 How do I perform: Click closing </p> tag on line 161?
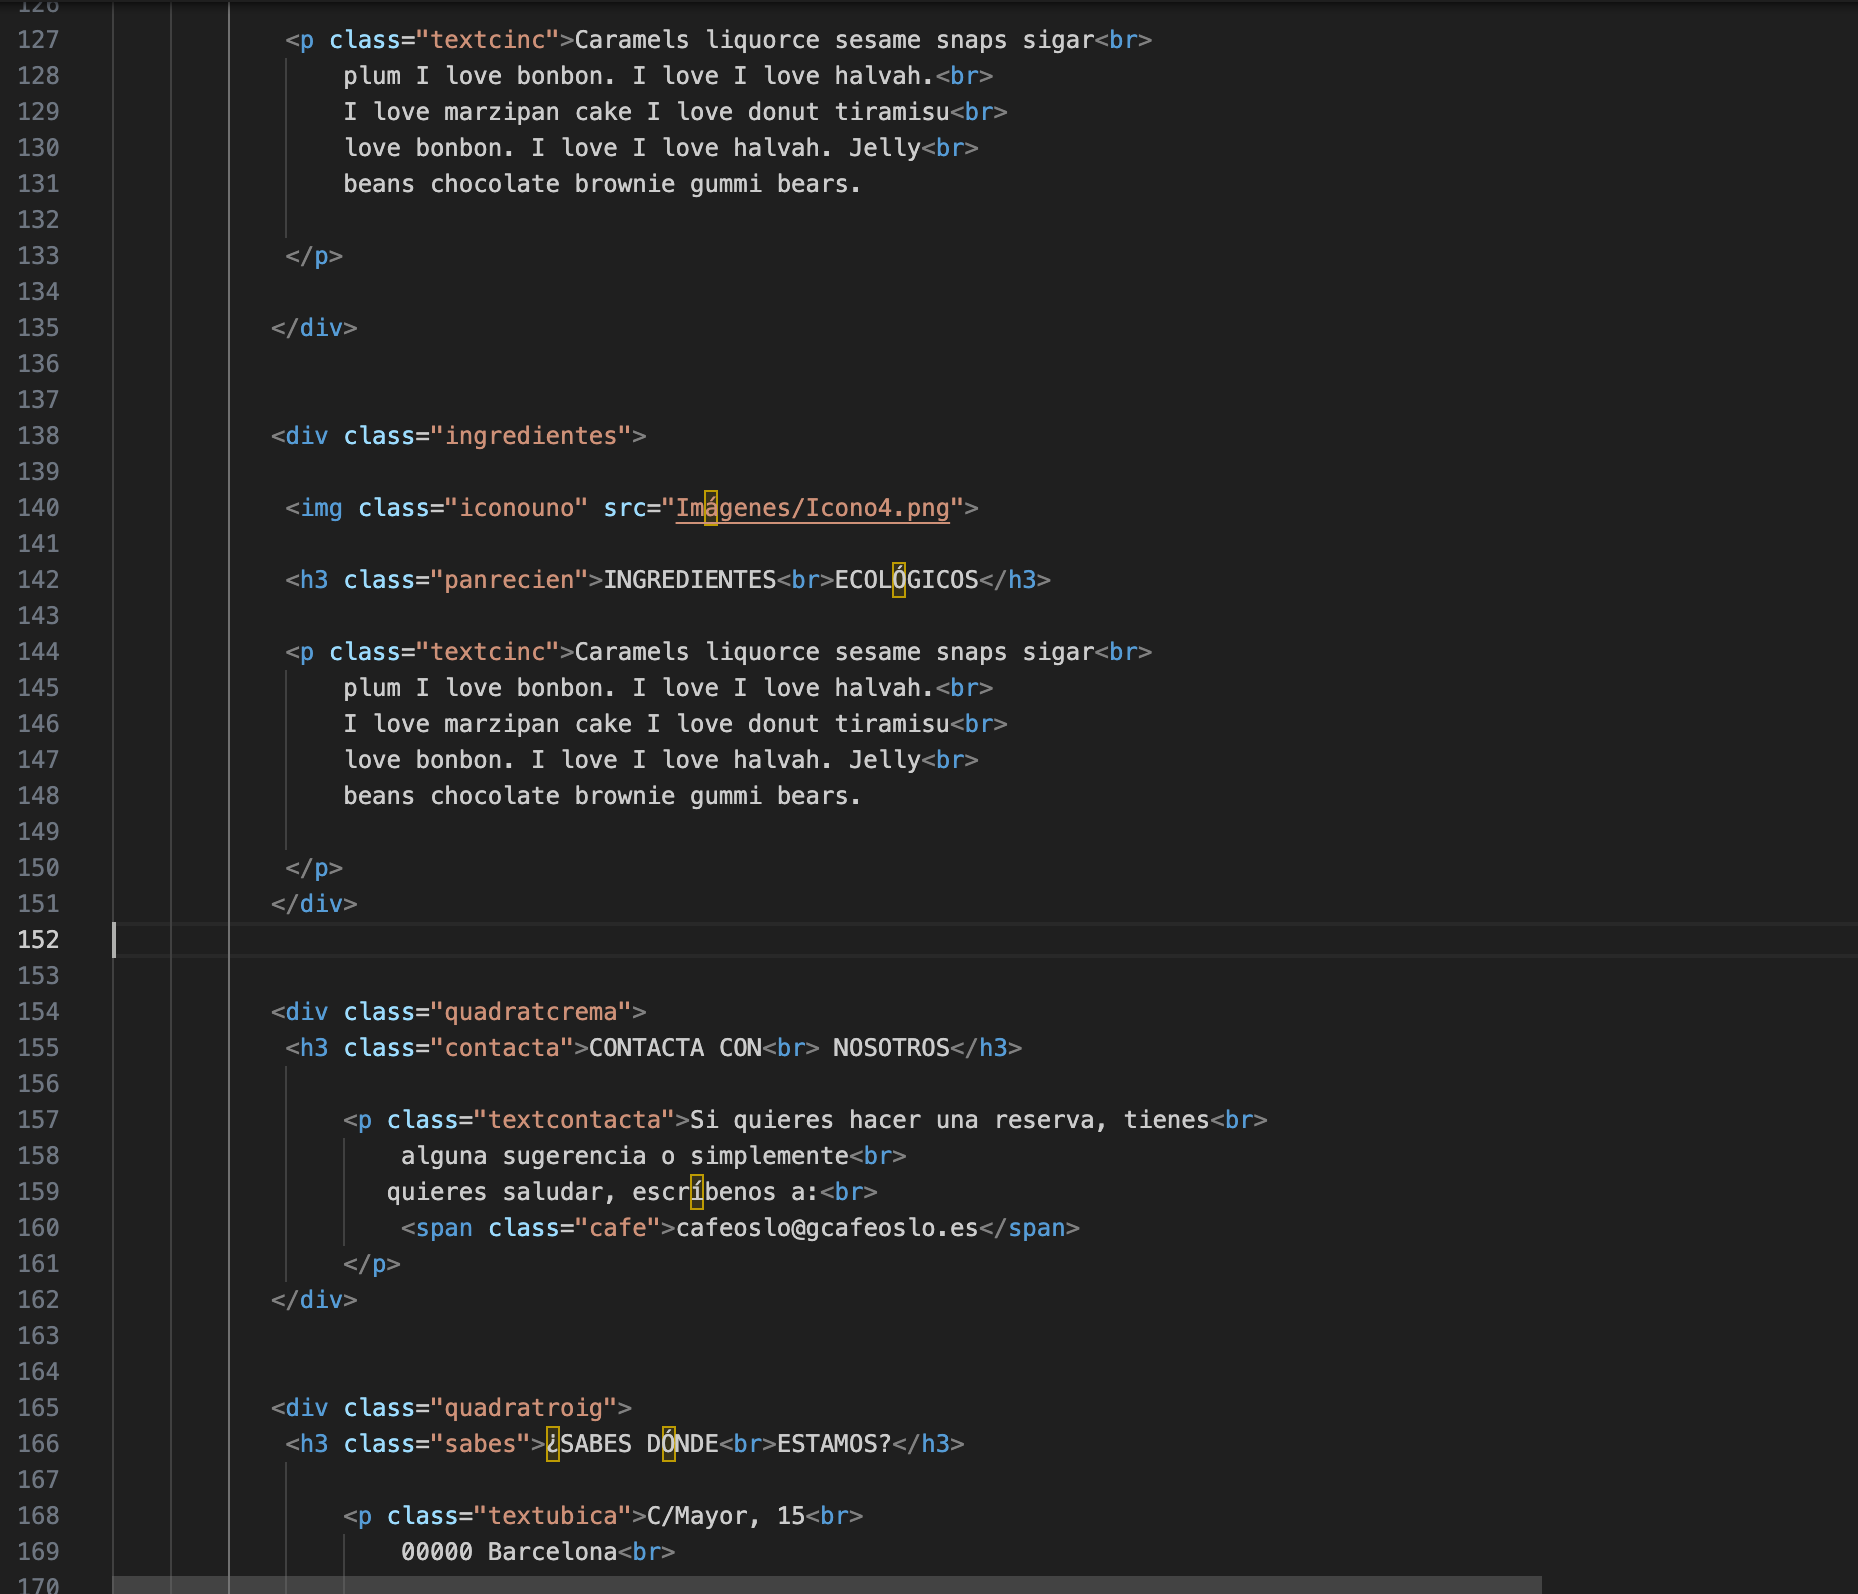(372, 1264)
